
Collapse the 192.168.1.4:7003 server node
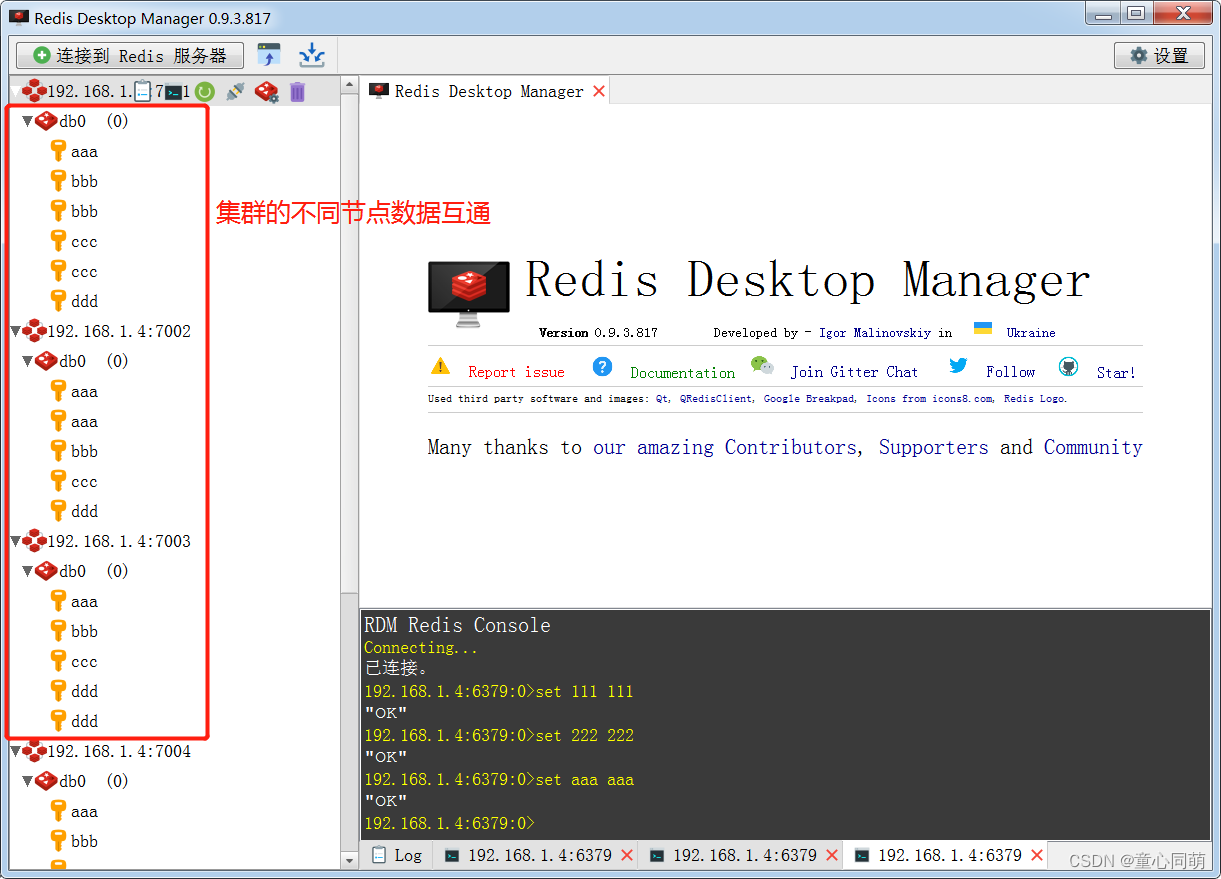pos(16,541)
